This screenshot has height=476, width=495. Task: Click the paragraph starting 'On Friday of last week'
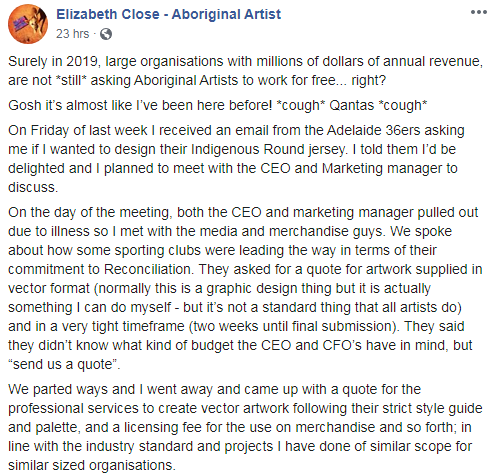(236, 159)
